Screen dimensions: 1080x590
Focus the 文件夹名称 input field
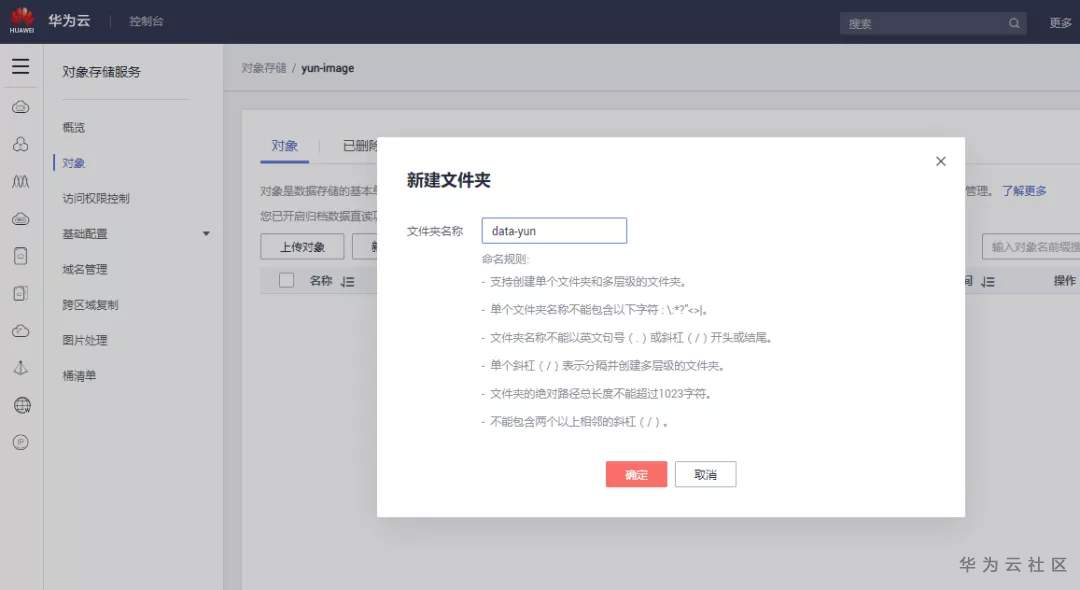pyautogui.click(x=554, y=231)
